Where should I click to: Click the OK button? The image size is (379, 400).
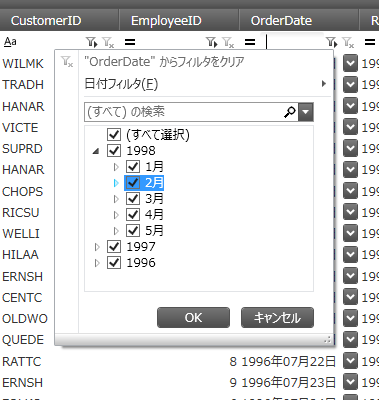click(x=193, y=318)
